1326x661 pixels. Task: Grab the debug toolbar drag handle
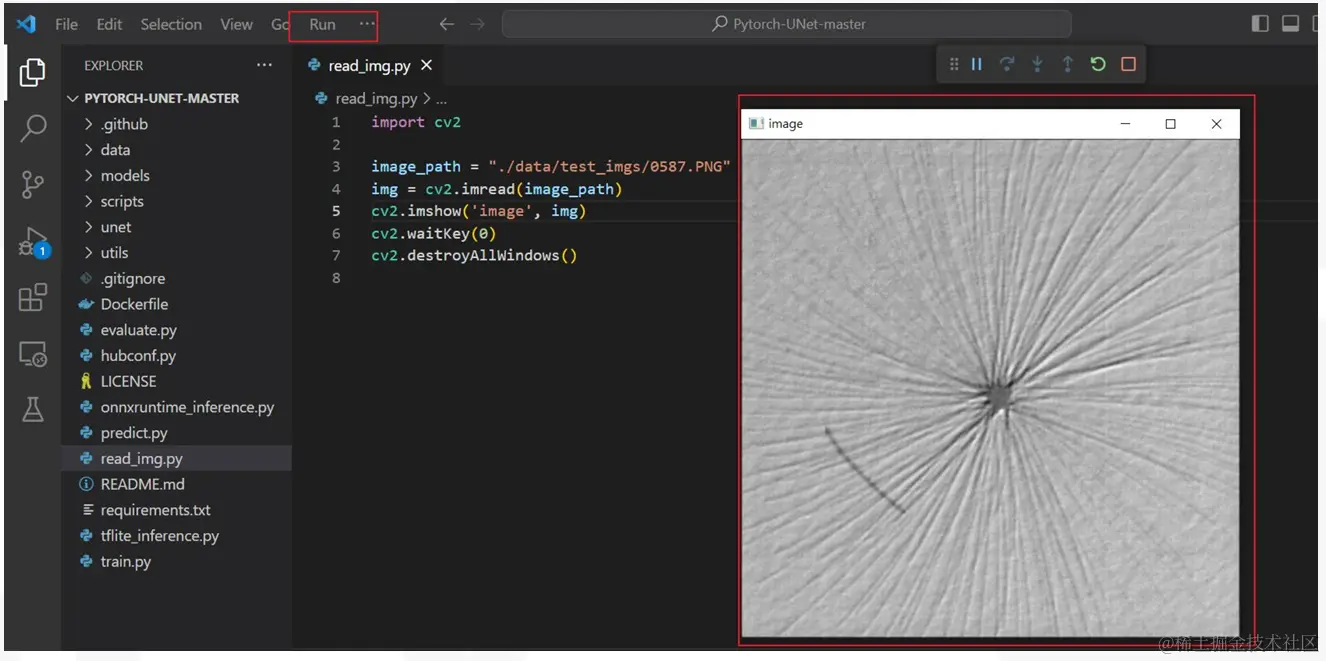coord(953,64)
